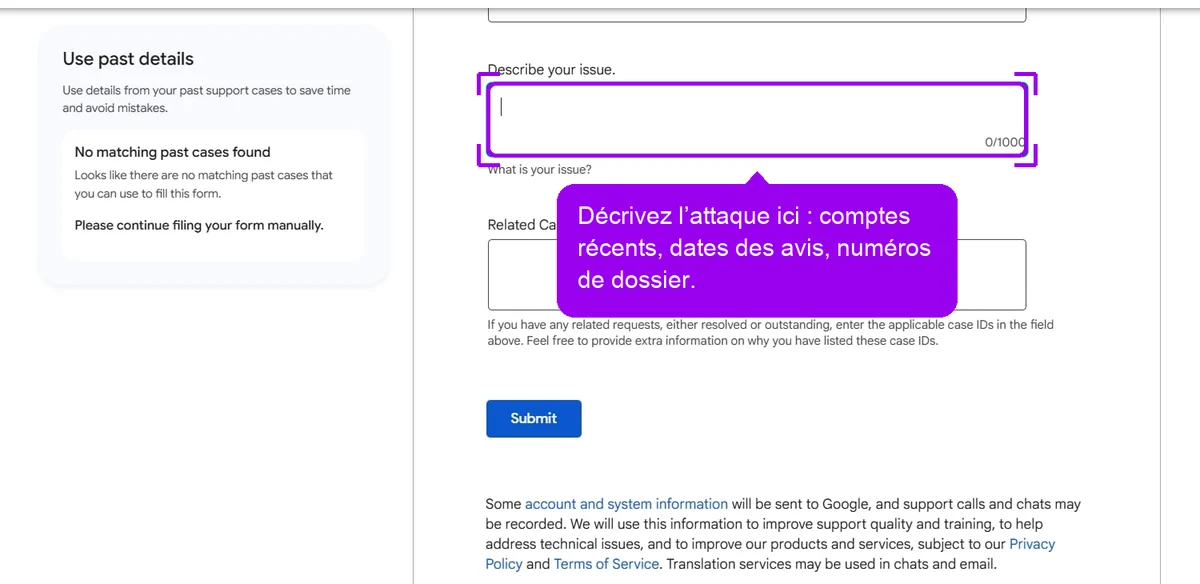Click the 0/1000 character counter
1200x584 pixels.
tap(1004, 142)
